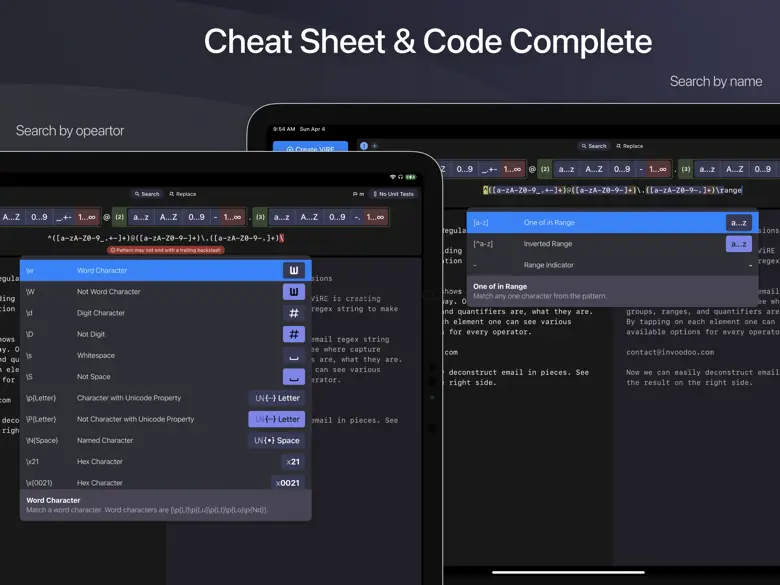Click regex field ending '\range' on back iPad
Viewport: 780px width, 585px height.
coord(612,190)
